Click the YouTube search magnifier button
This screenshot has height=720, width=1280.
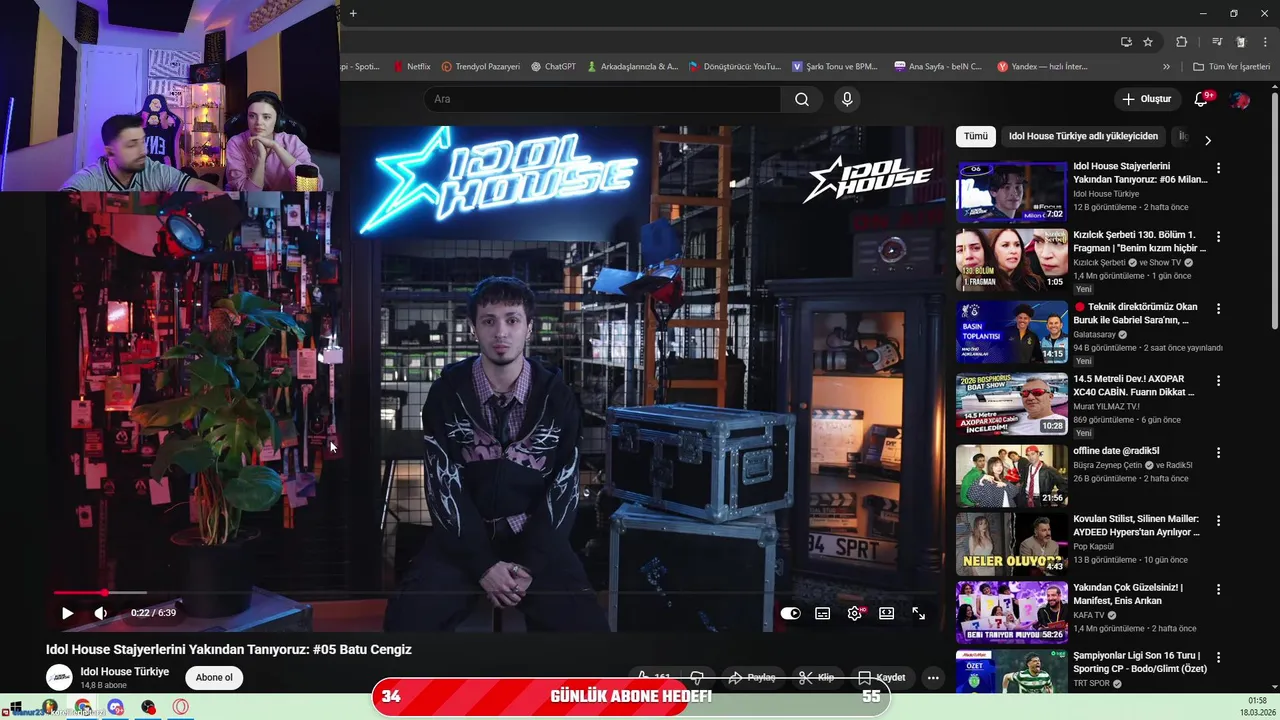coord(802,99)
